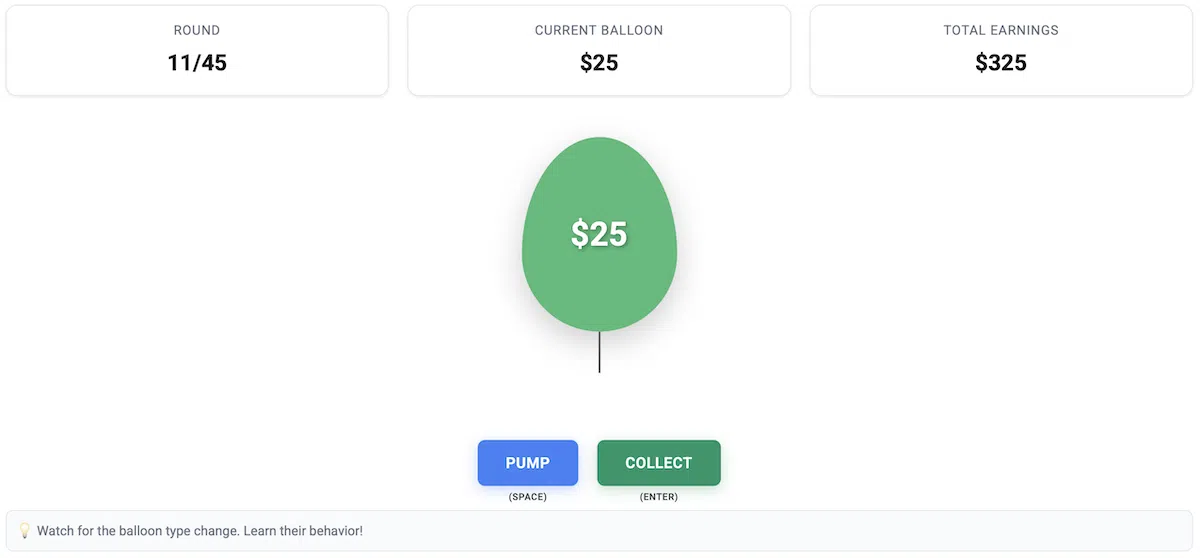
Task: Click the CURRENT BALLOON heading label
Action: click(x=599, y=30)
